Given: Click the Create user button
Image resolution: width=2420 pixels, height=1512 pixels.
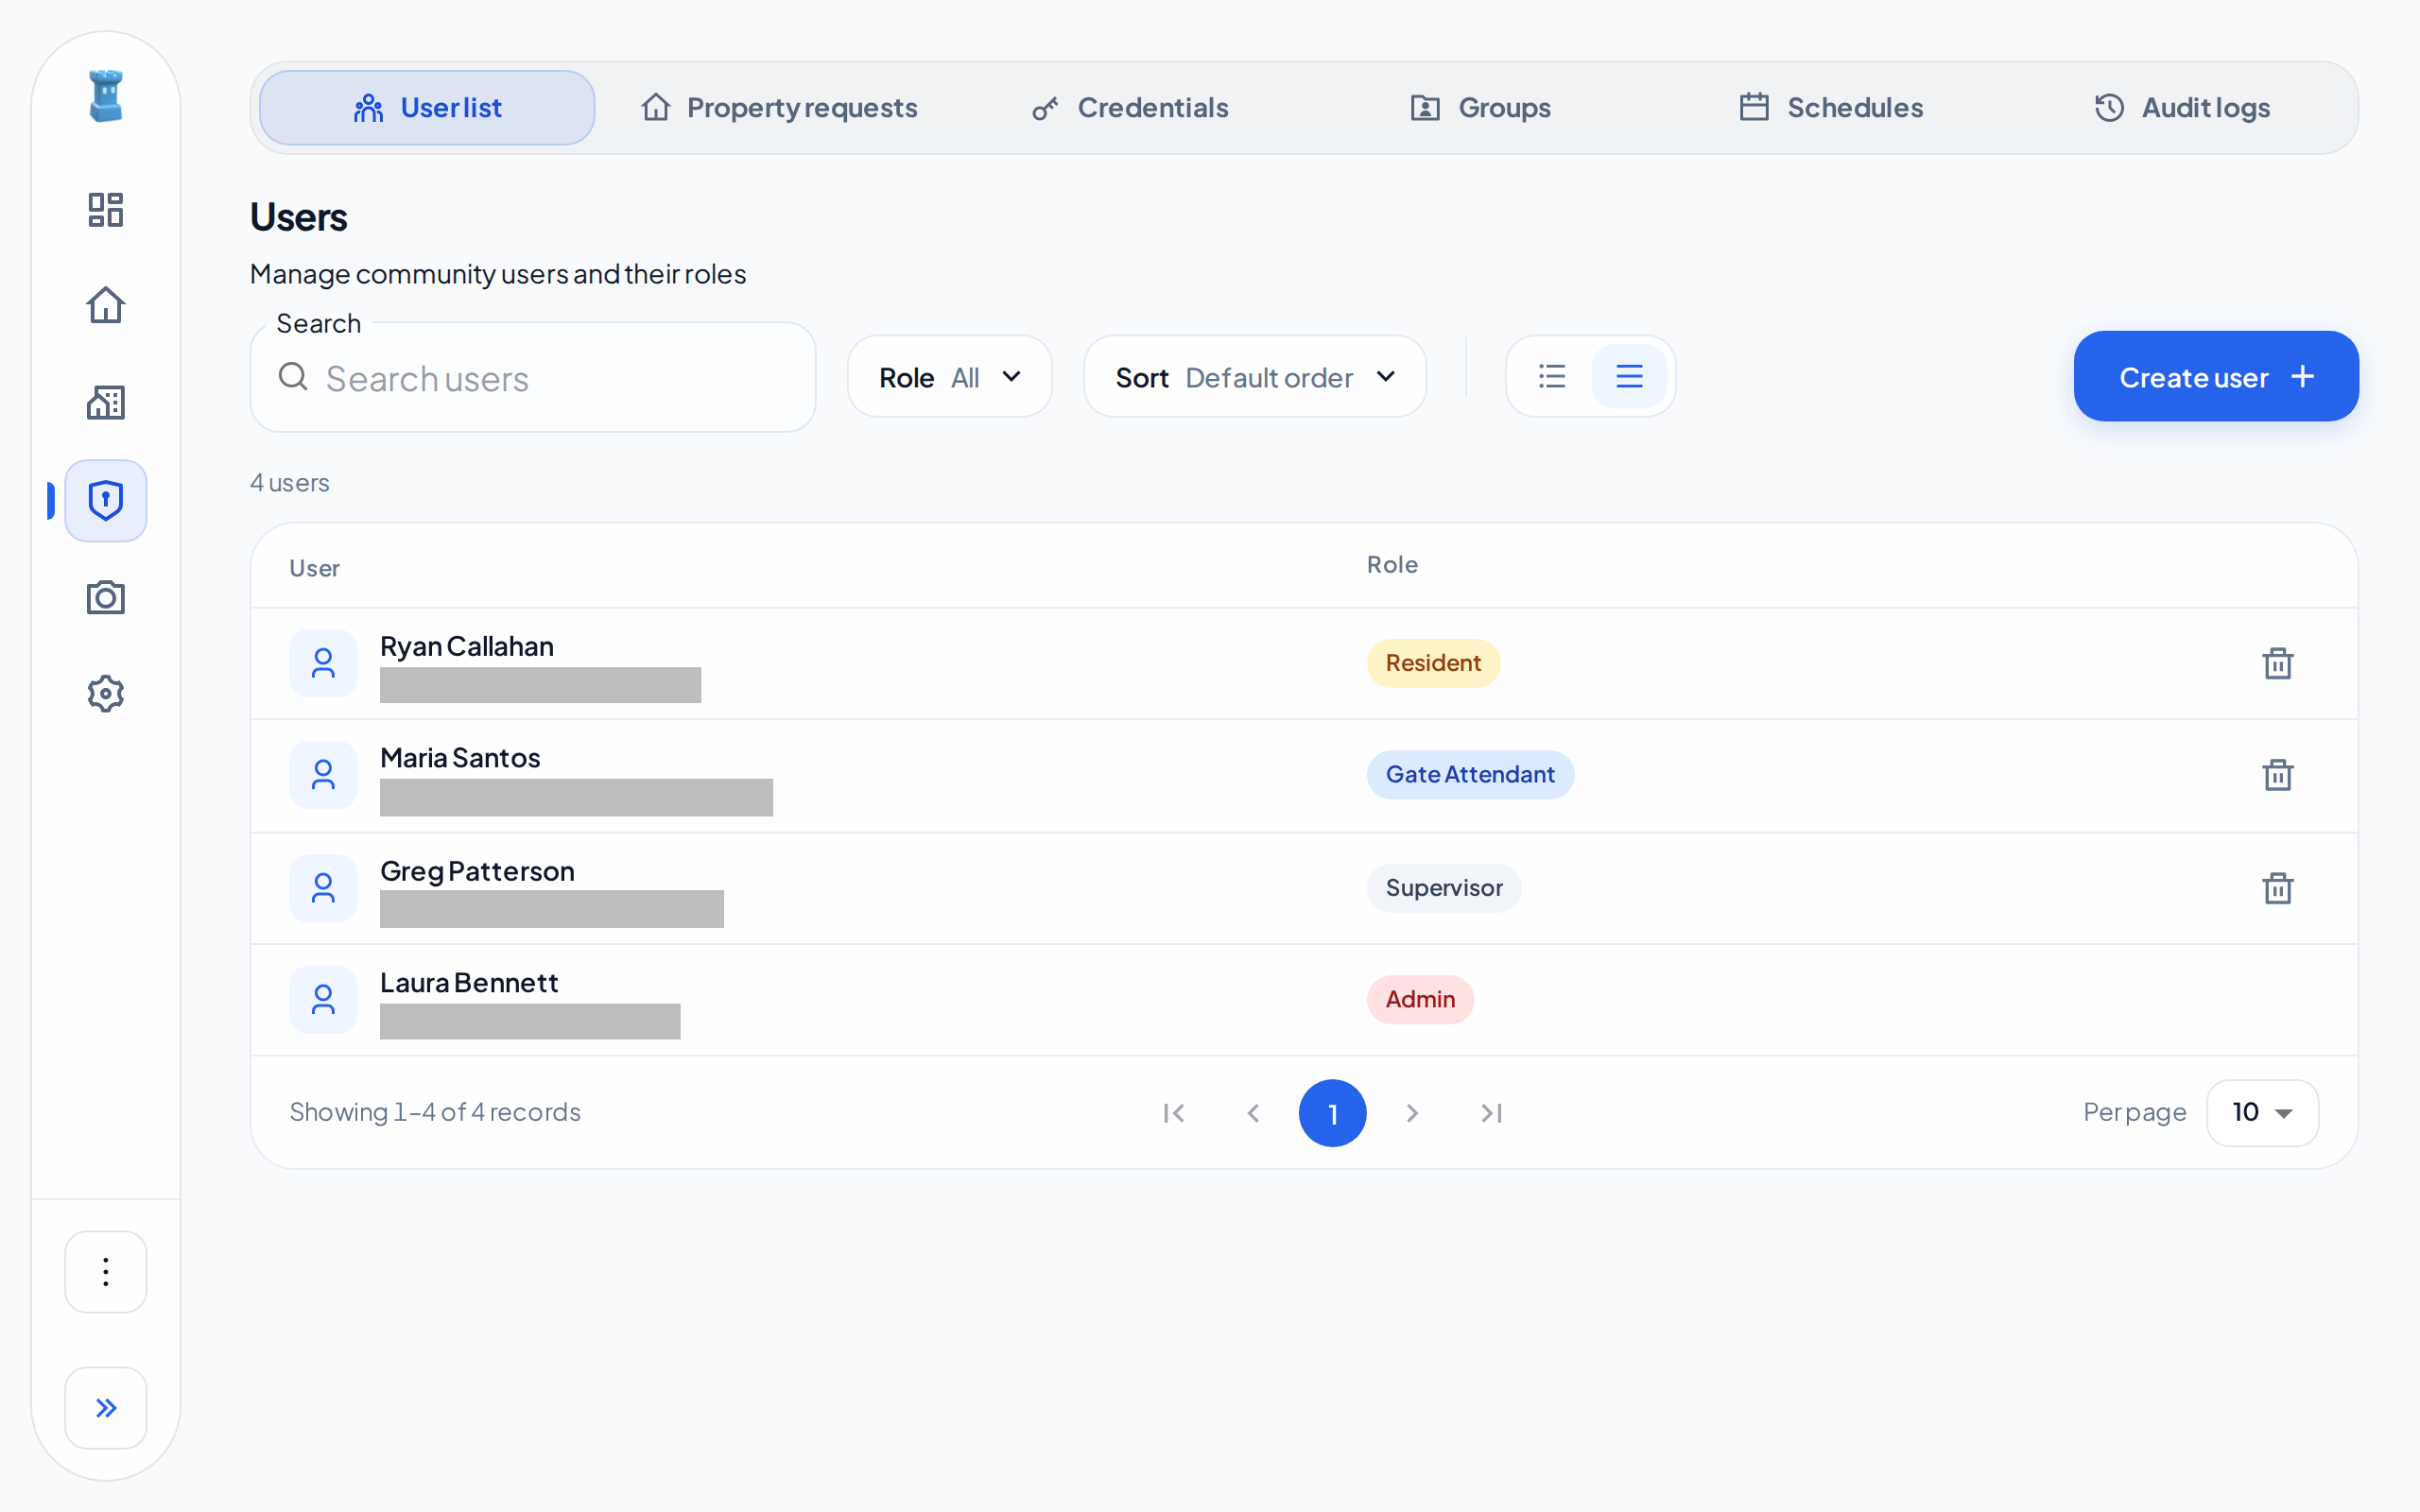Looking at the screenshot, I should pyautogui.click(x=2216, y=376).
